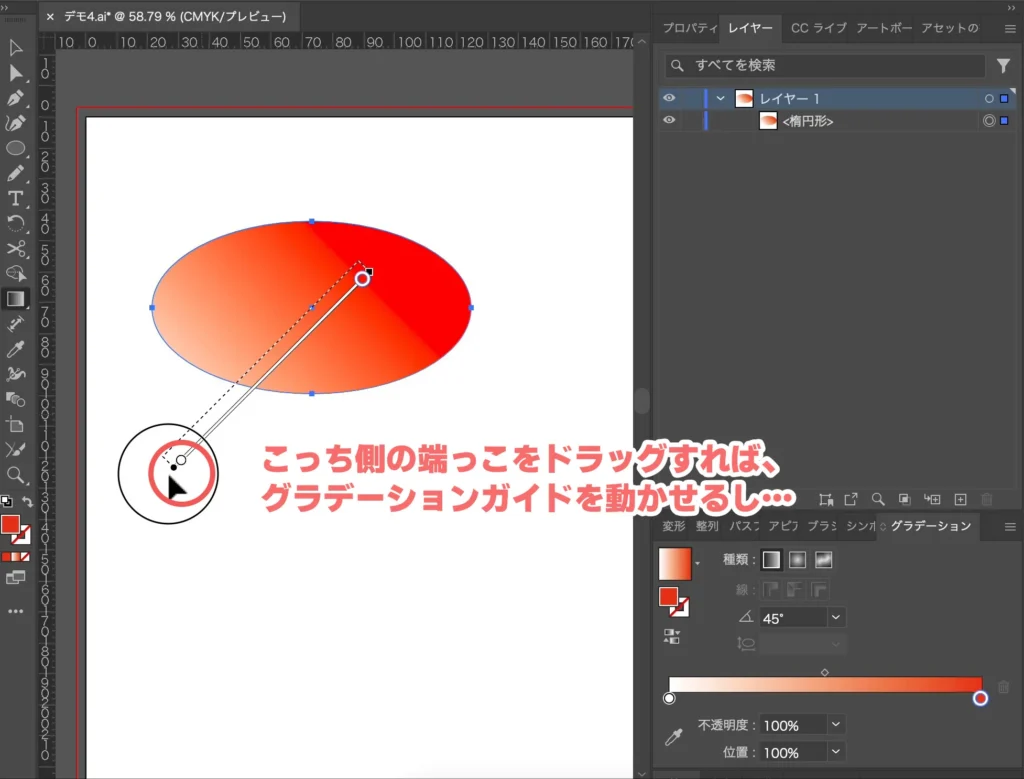
Task: Enable the freeform gradient type
Action: pos(823,560)
